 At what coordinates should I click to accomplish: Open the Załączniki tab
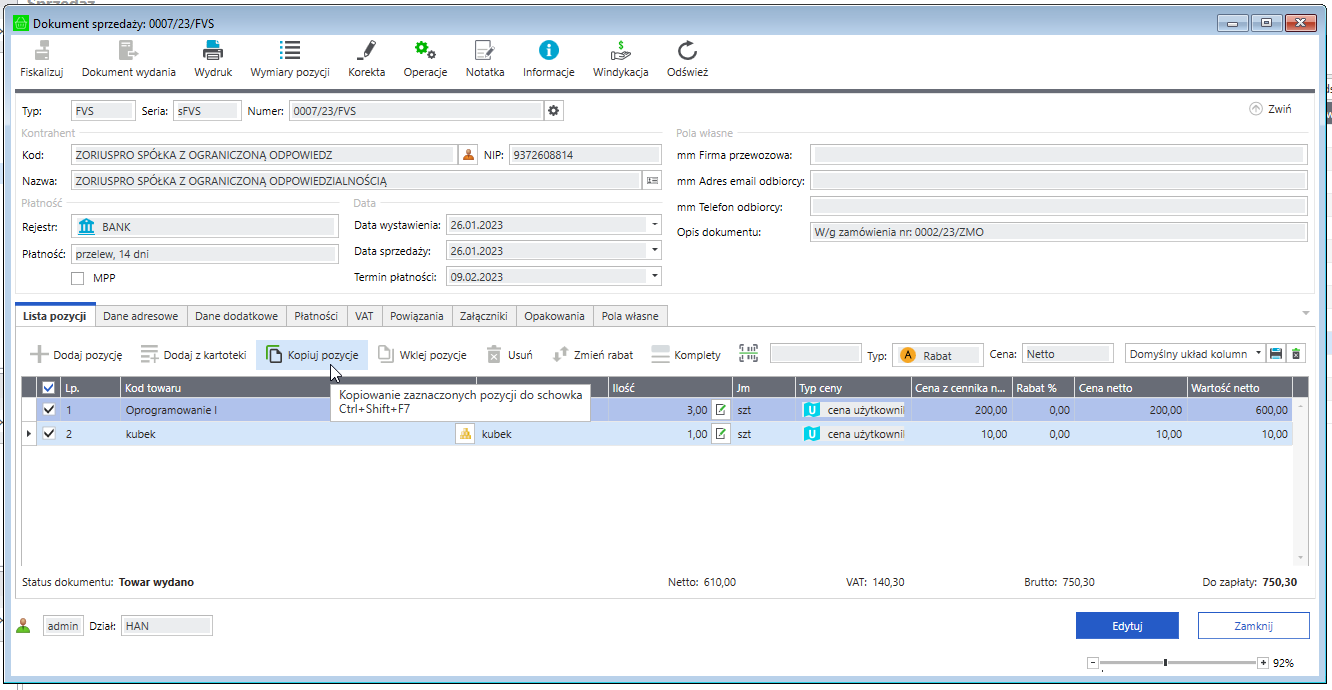coord(484,316)
